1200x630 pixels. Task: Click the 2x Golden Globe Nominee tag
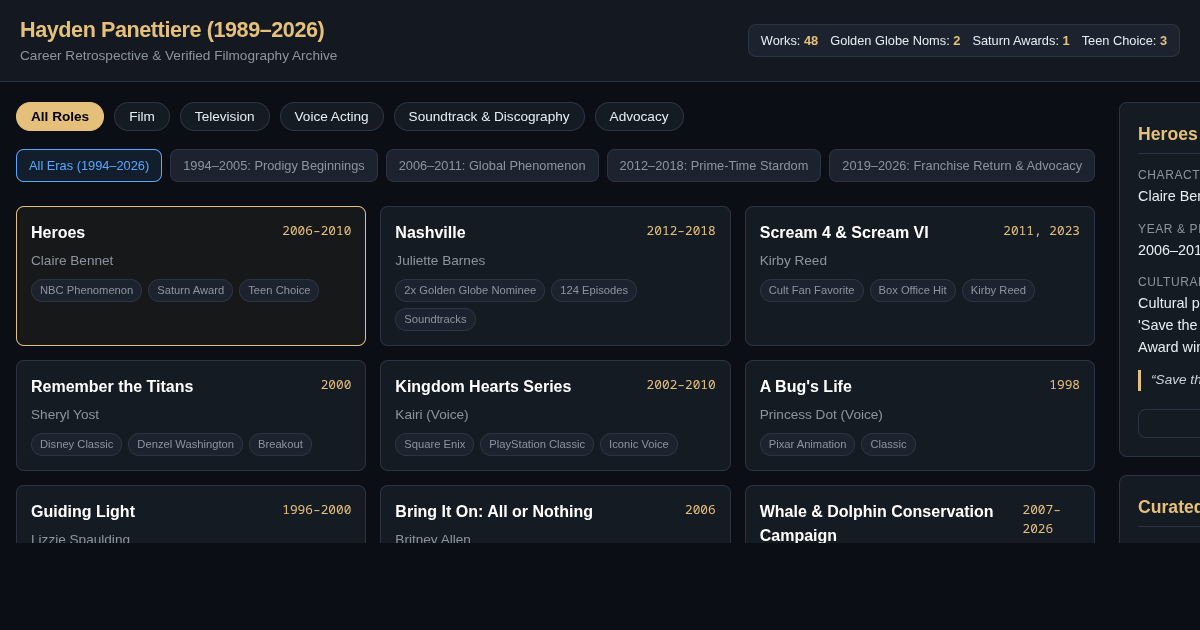(x=470, y=291)
